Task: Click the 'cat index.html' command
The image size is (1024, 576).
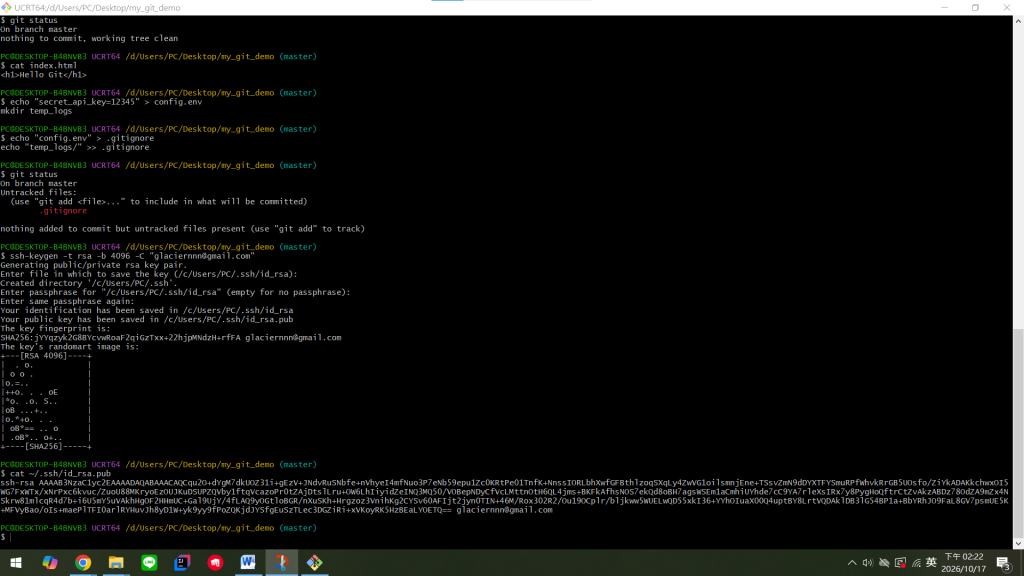Action: (x=43, y=66)
